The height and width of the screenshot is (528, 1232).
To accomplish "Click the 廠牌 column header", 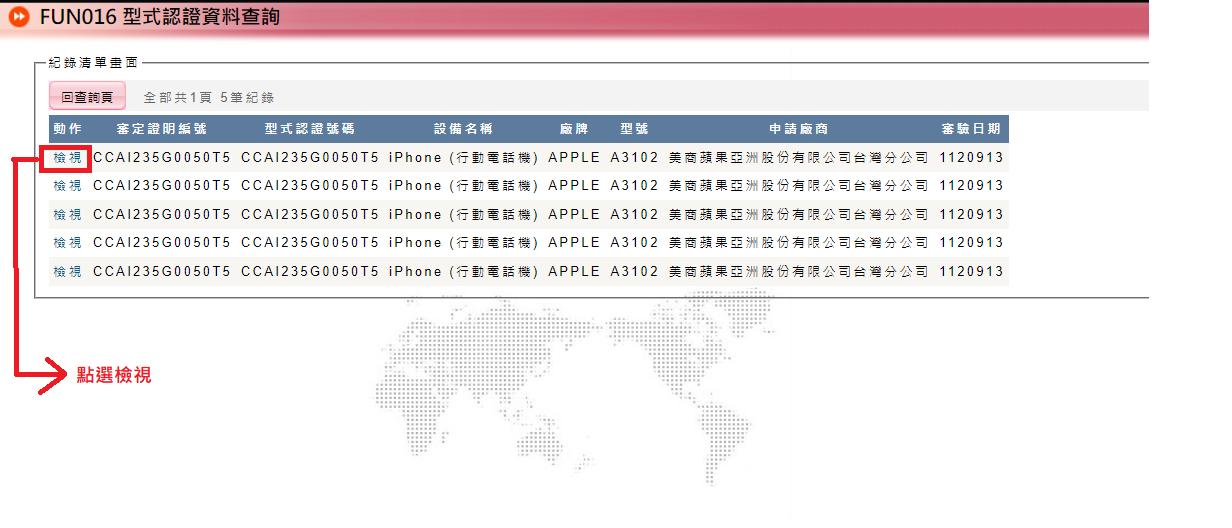I will 574,129.
